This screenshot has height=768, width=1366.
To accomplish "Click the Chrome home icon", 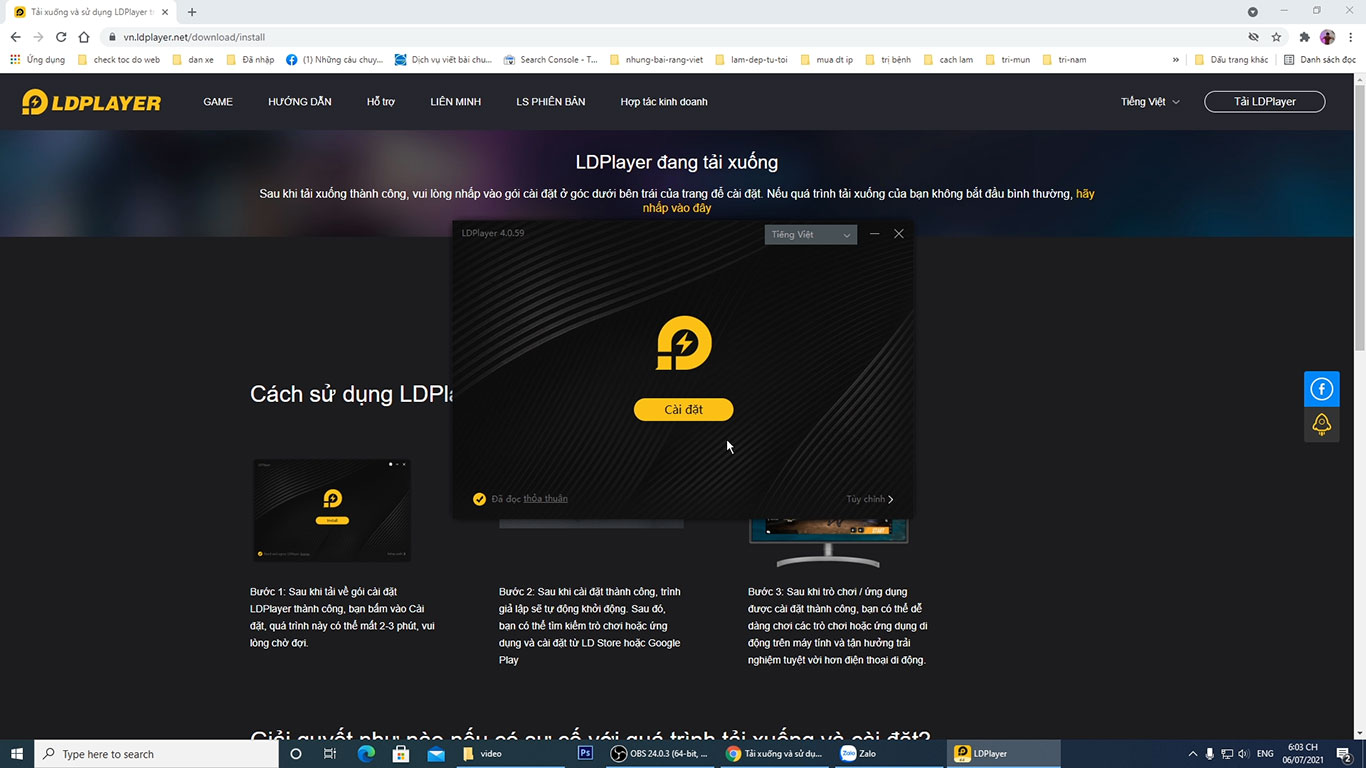I will 84,37.
